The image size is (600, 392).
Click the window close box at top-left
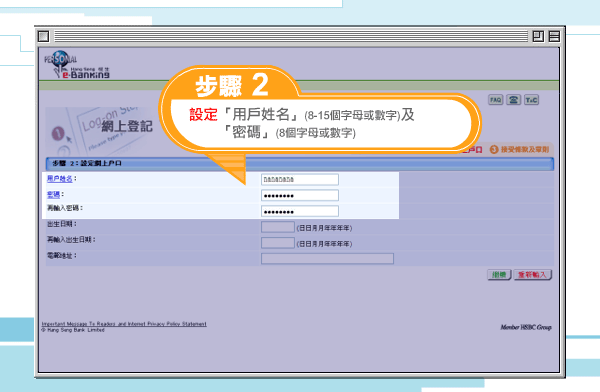pos(44,36)
